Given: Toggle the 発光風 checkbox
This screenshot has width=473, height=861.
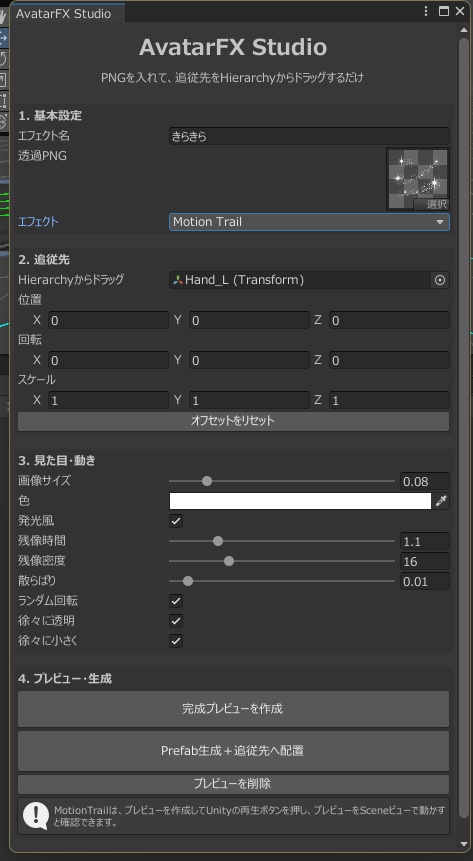Looking at the screenshot, I should click(176, 521).
